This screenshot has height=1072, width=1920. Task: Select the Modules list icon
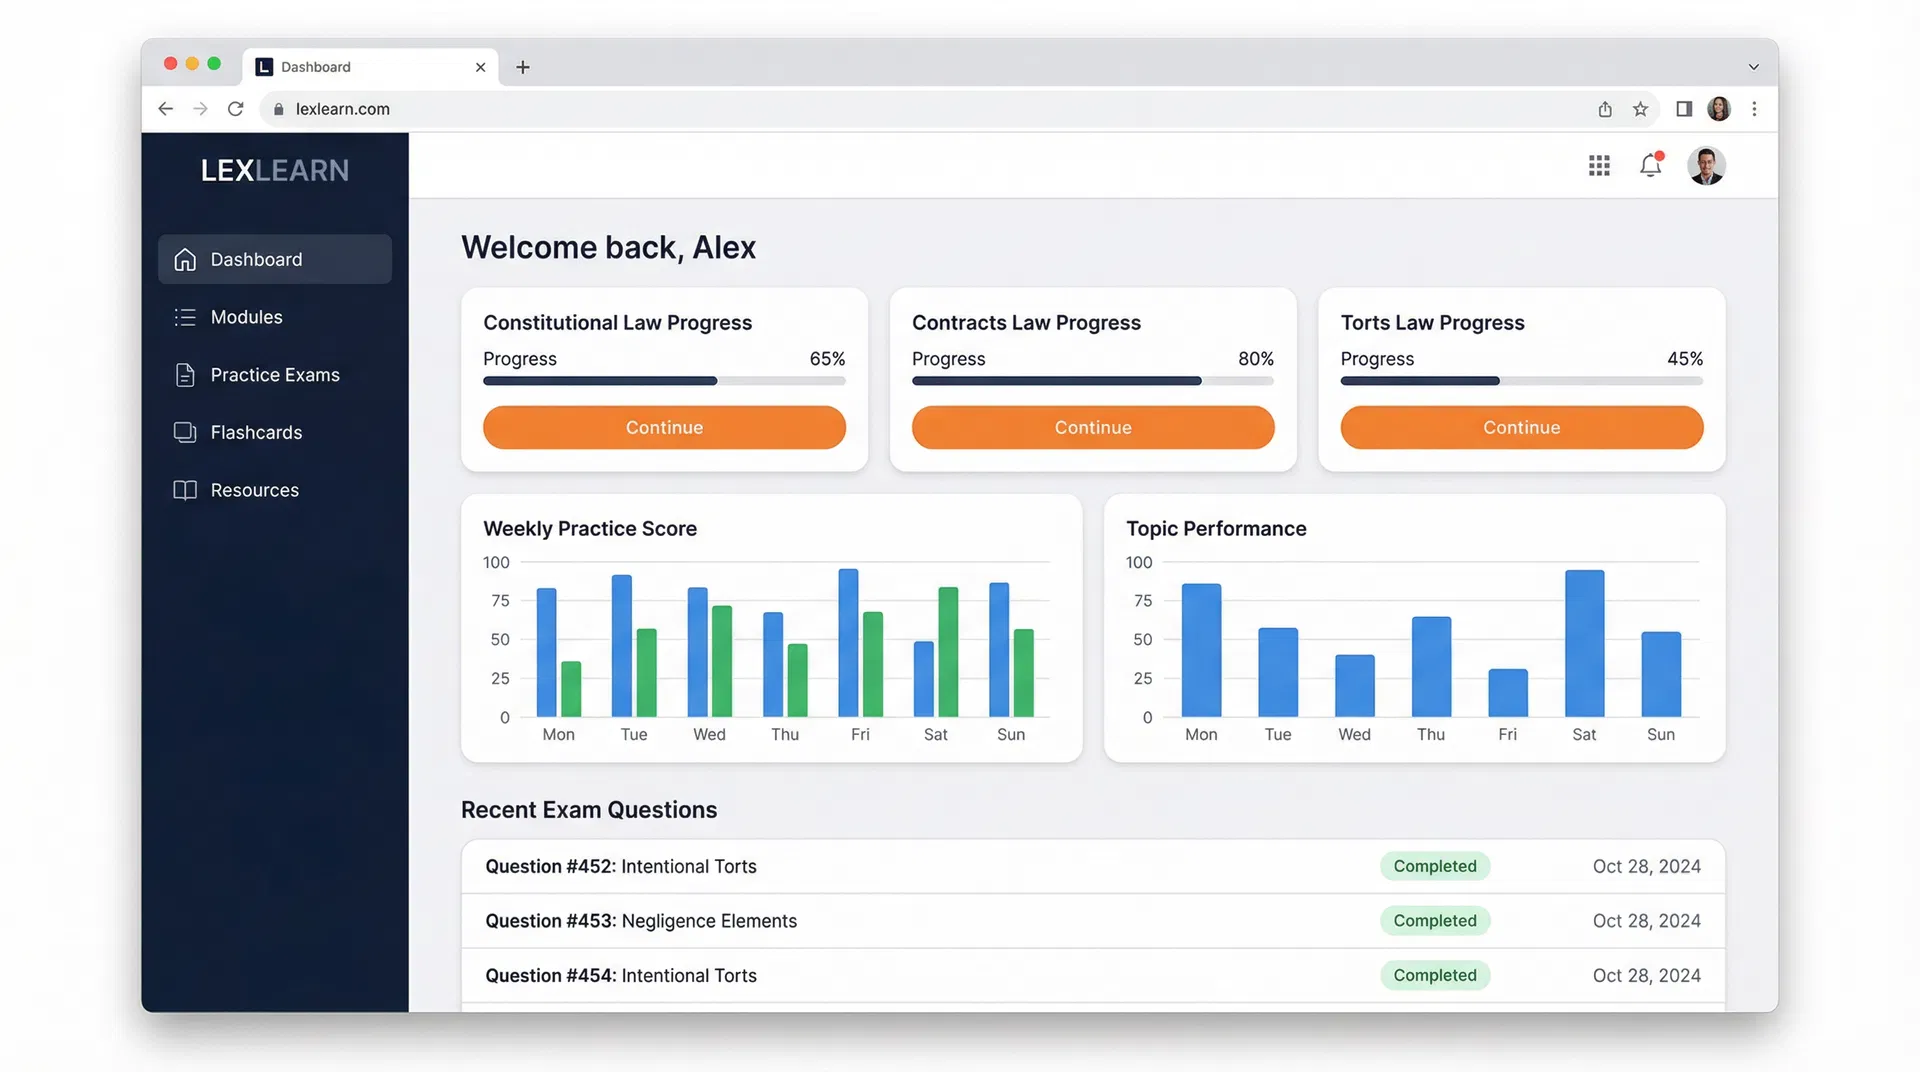click(185, 316)
